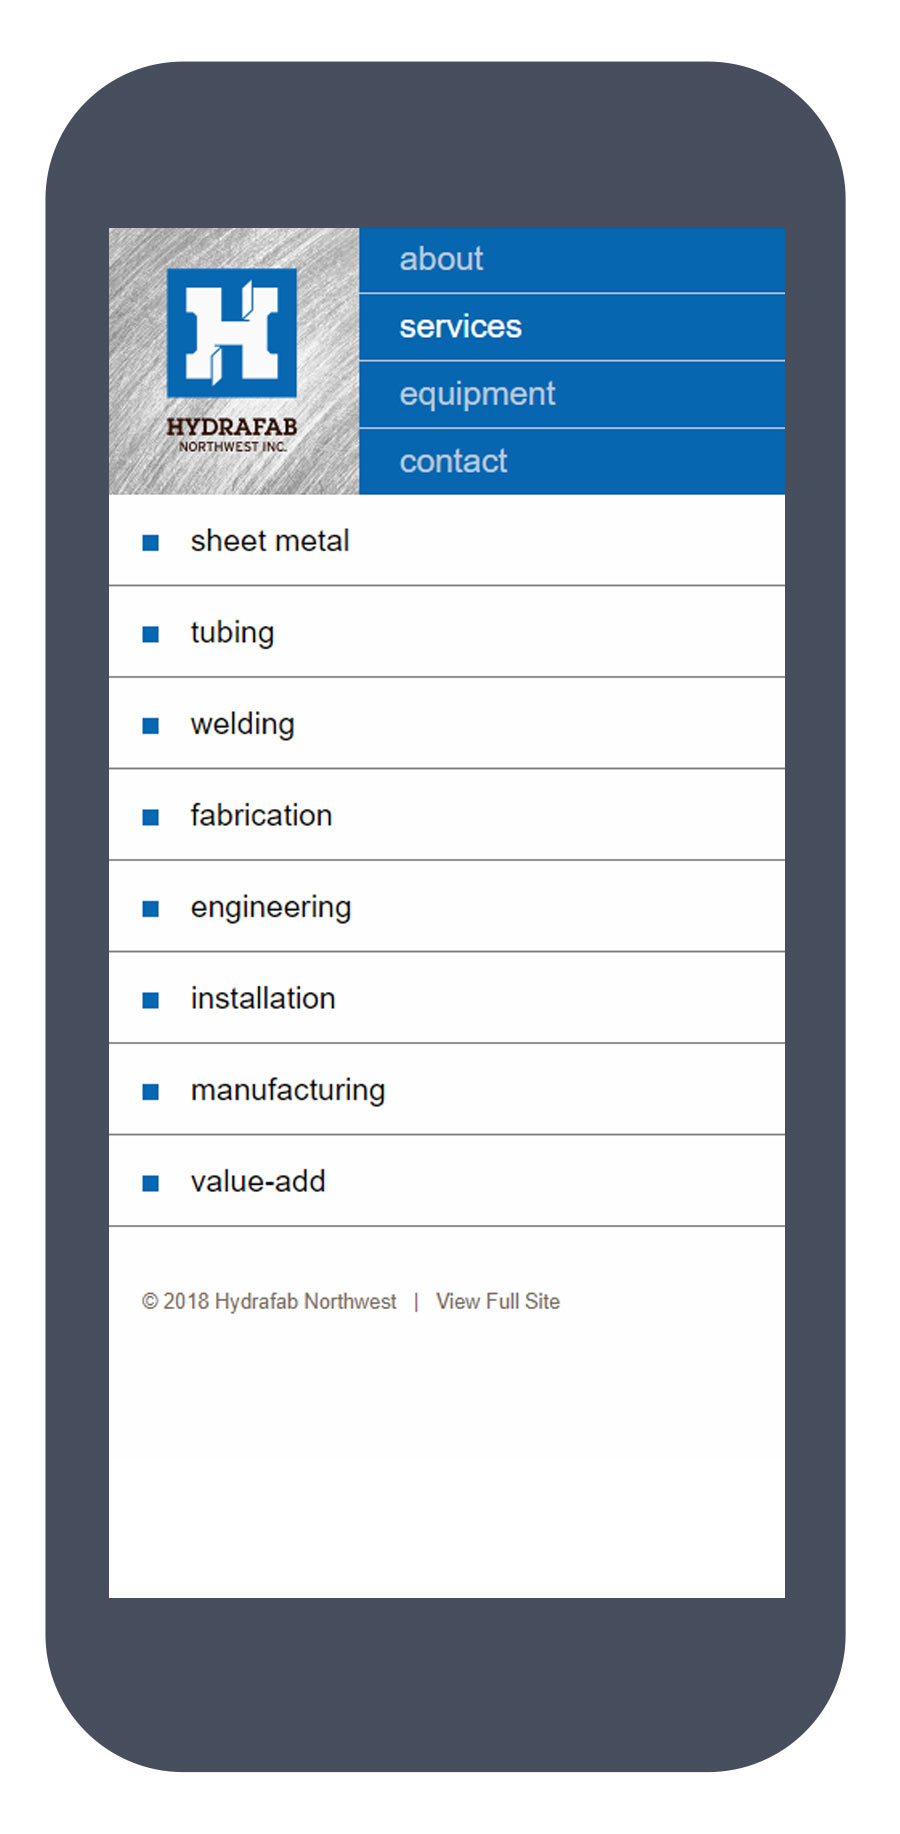The width and height of the screenshot is (900, 1834).
Task: Click the blue bullet next to welding
Action: click(x=151, y=726)
